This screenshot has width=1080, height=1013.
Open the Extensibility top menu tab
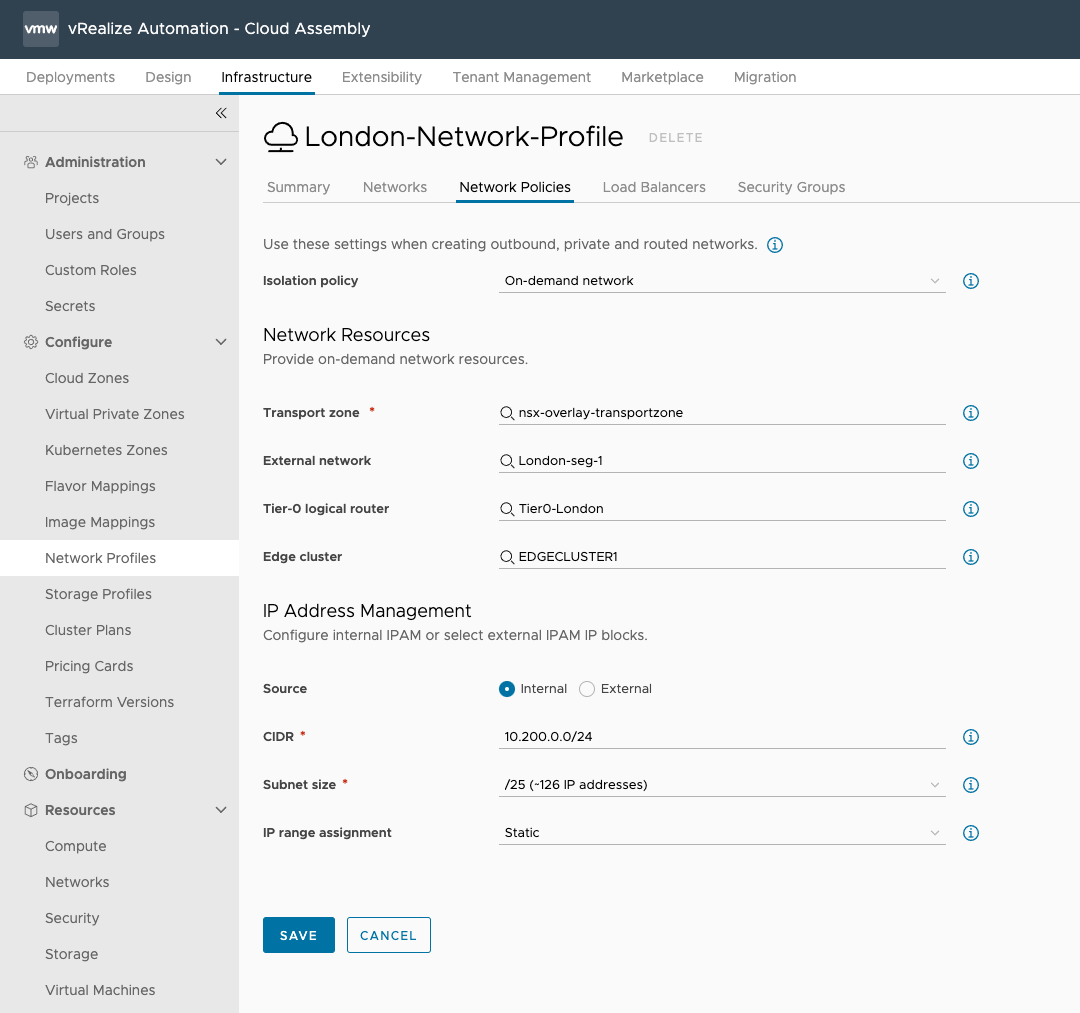(x=381, y=77)
